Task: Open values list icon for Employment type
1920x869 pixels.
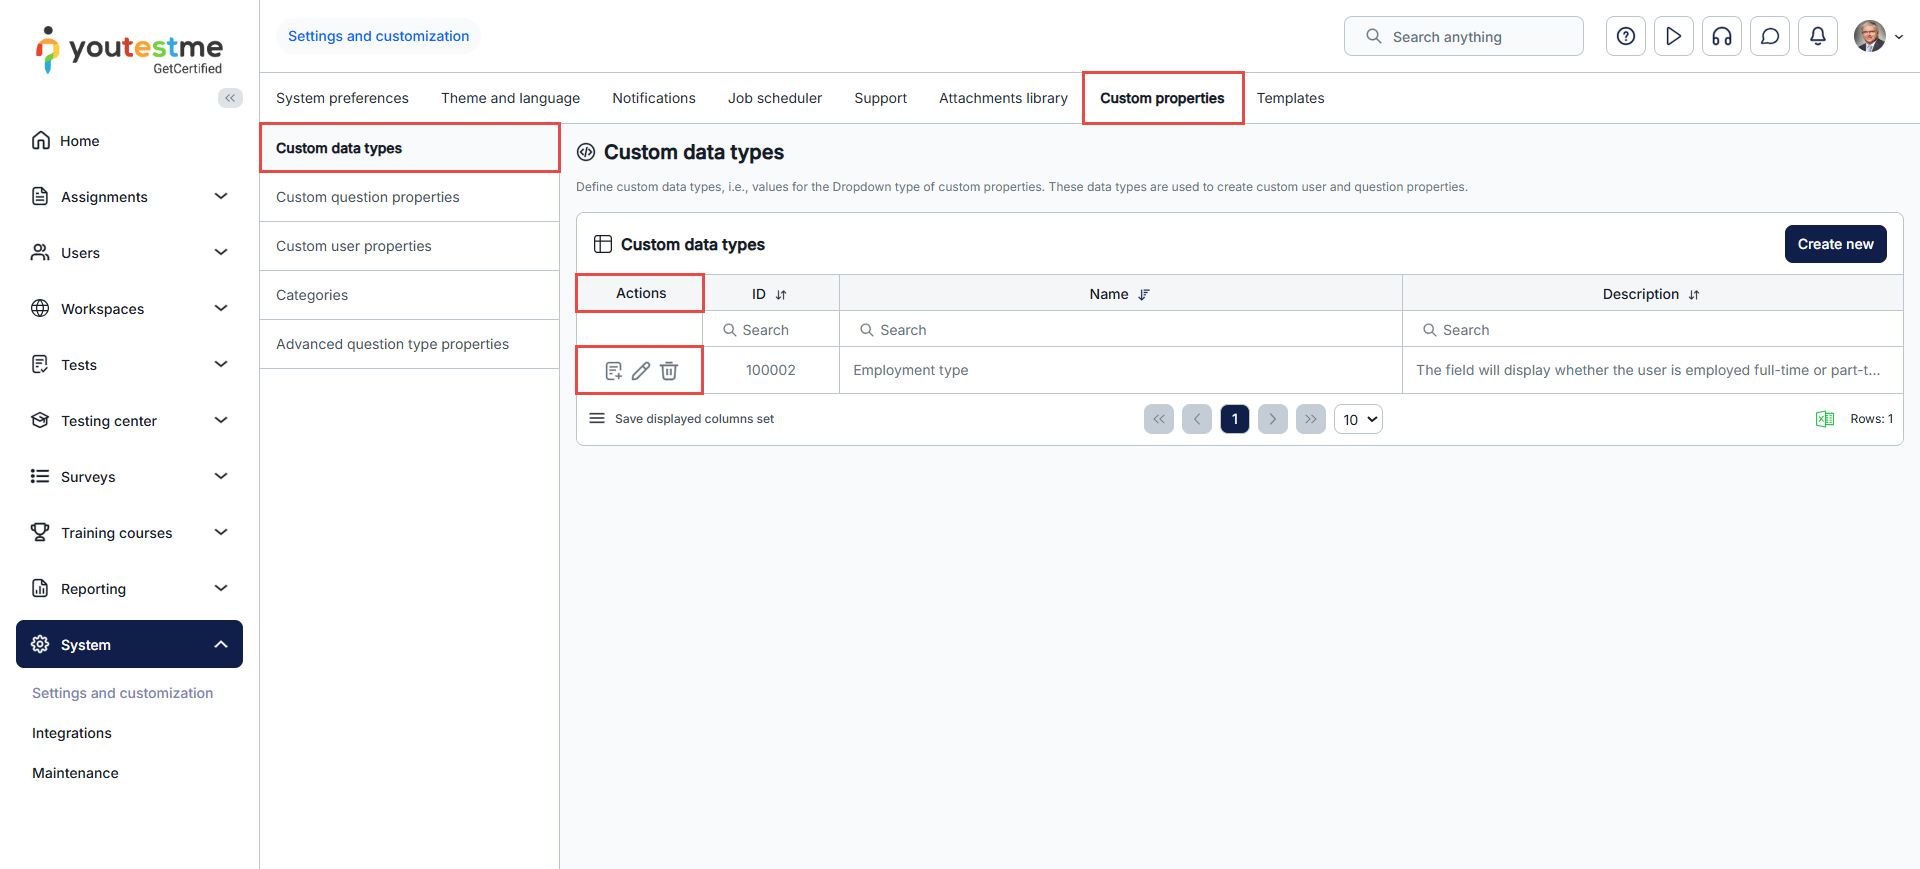Action: [x=613, y=371]
